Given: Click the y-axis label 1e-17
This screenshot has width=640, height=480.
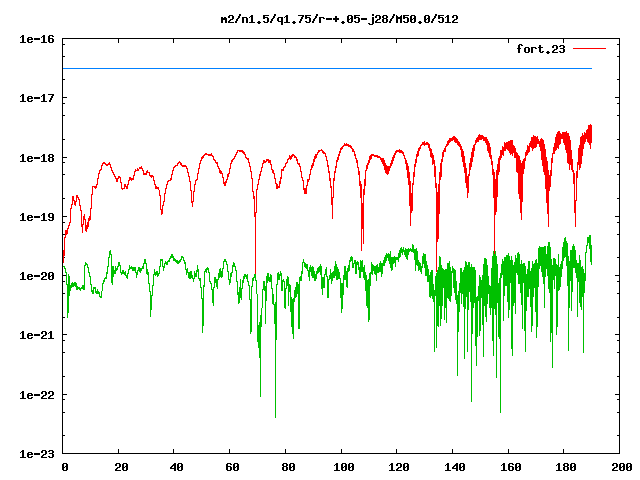Looking at the screenshot, I should [37, 98].
